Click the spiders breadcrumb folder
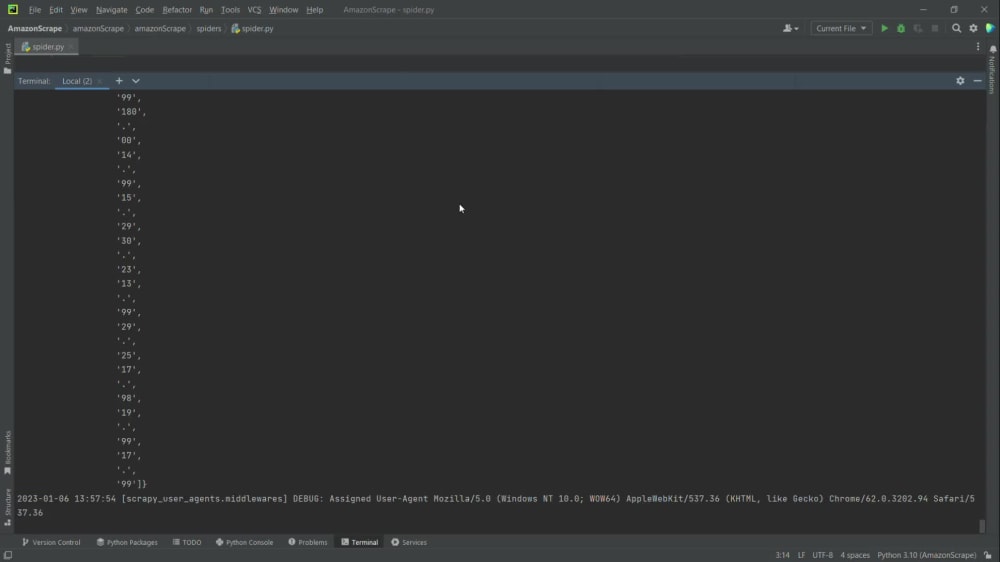 coord(209,28)
